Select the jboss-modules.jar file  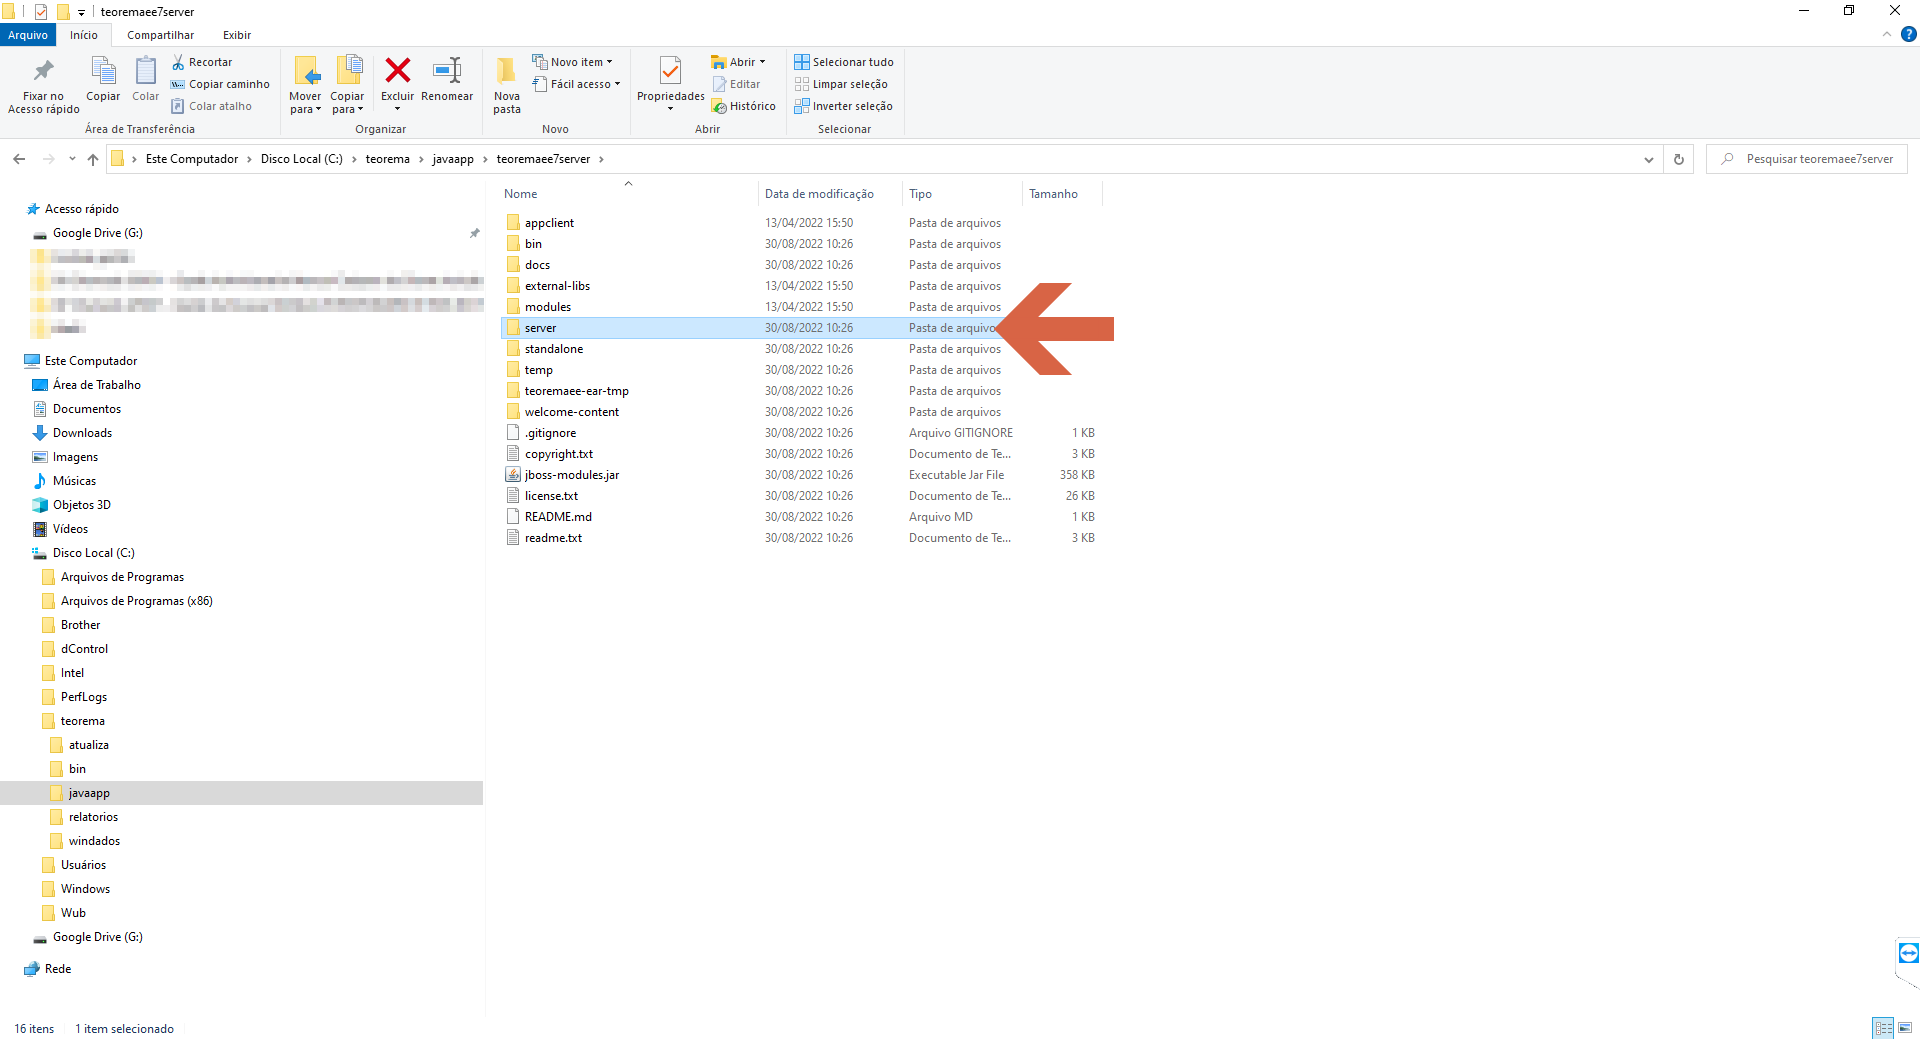pos(572,475)
